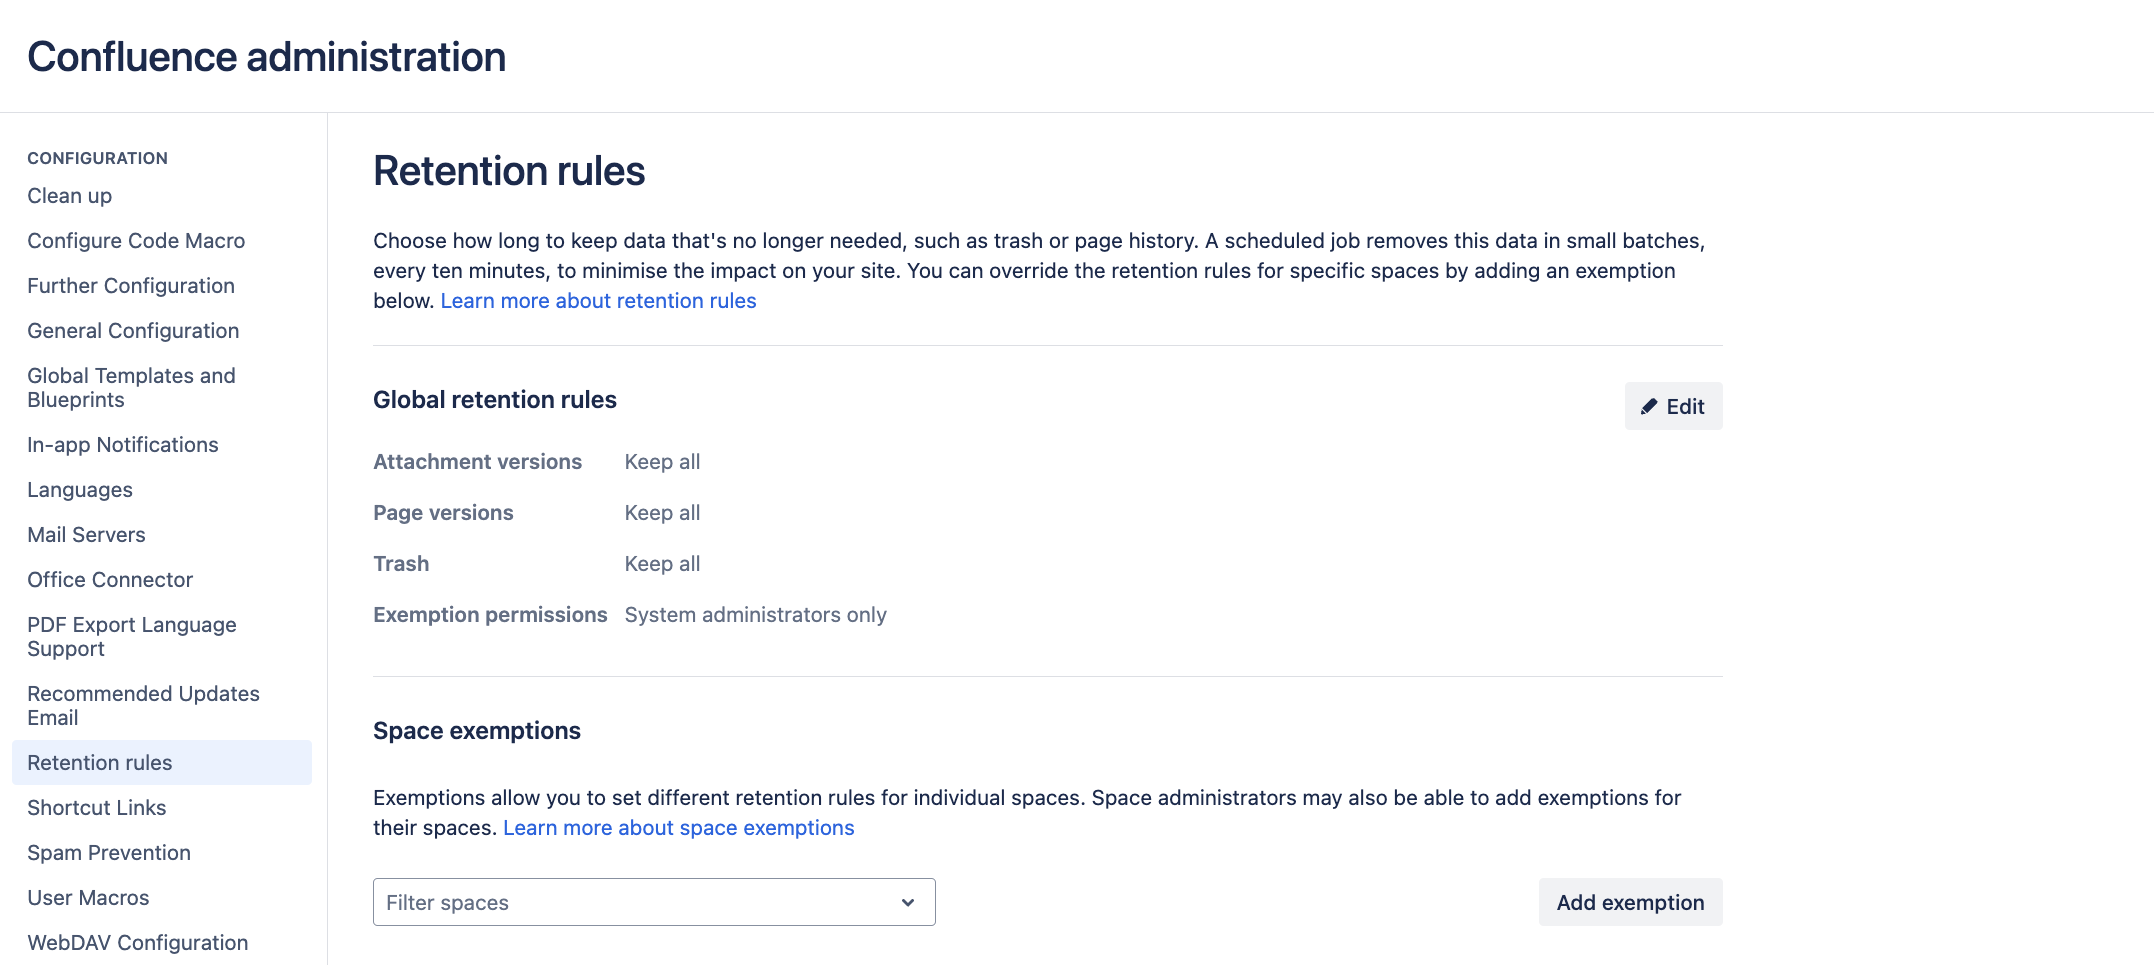Select Languages in the sidebar
2154x965 pixels.
(79, 489)
